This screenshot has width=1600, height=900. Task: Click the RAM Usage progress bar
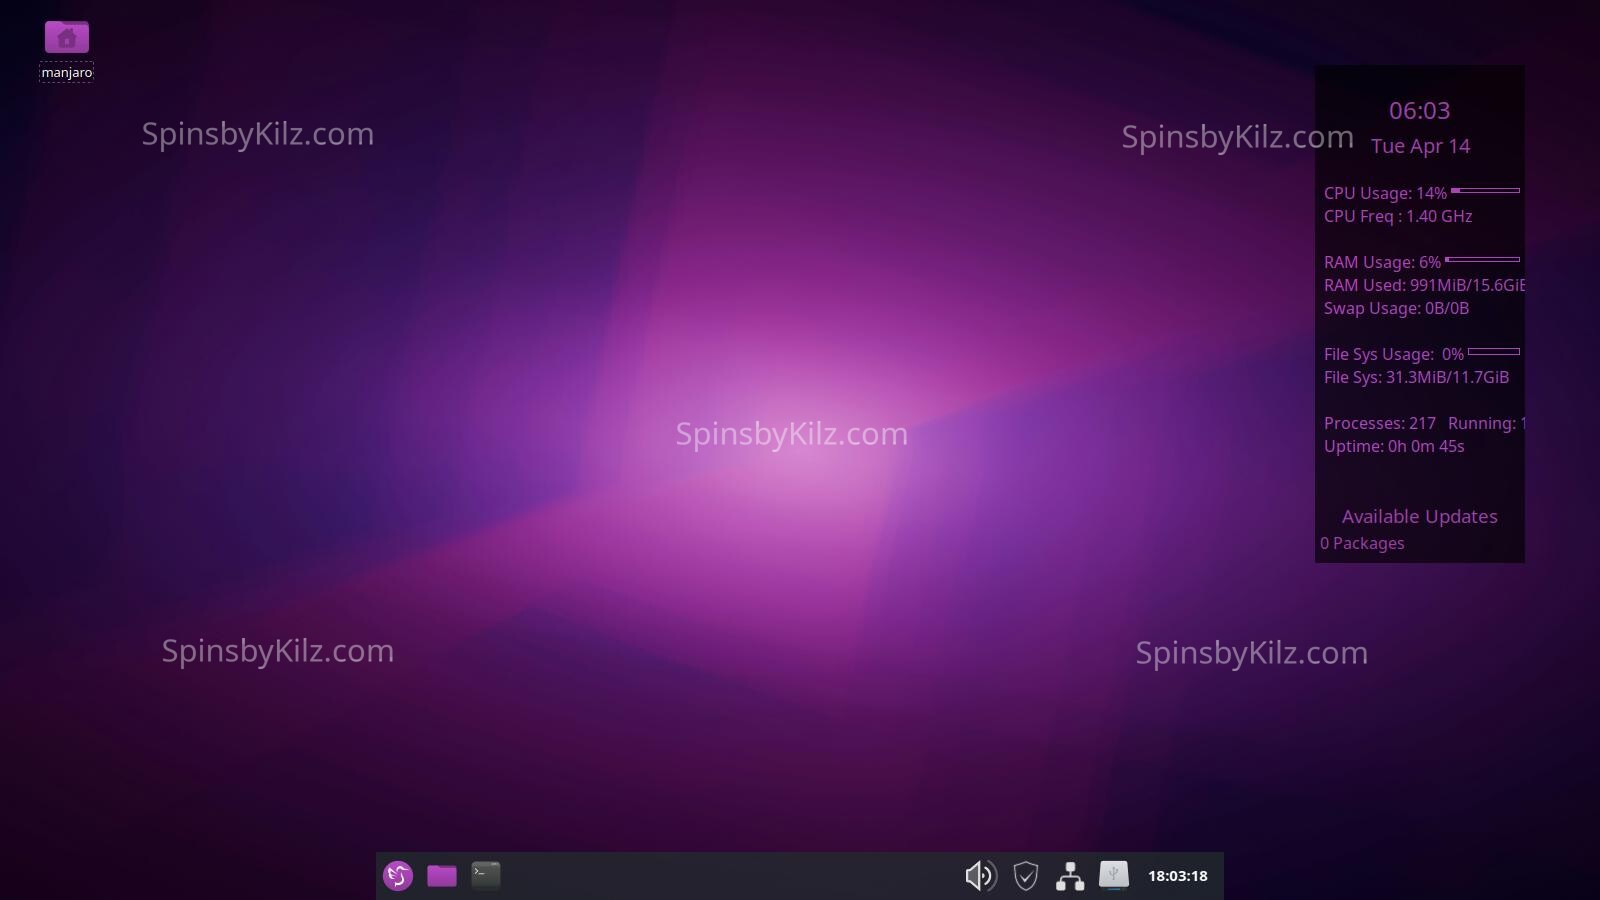pos(1482,260)
